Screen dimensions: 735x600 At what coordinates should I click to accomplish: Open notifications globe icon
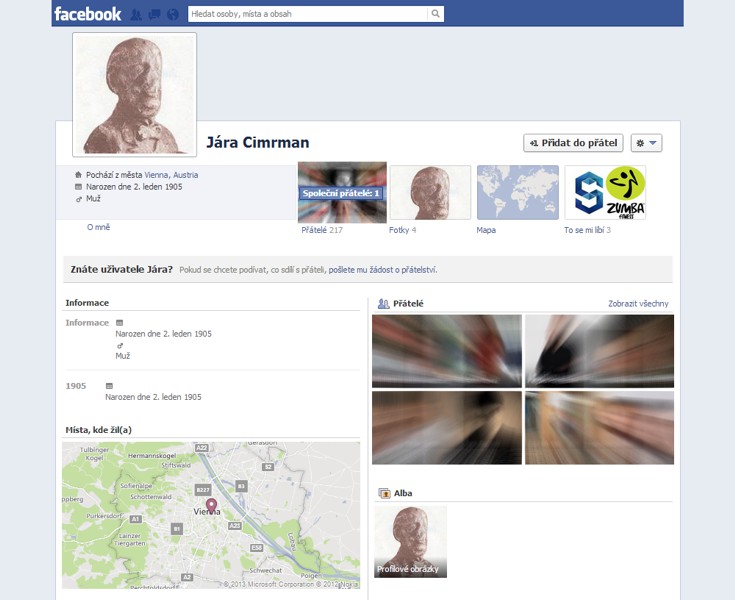point(172,15)
